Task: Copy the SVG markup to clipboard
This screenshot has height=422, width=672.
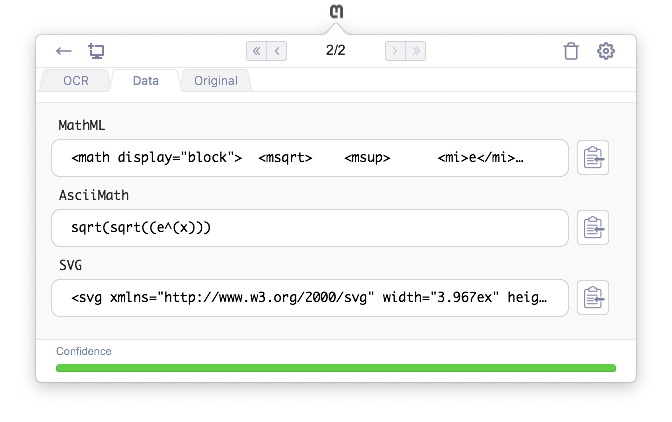Action: (593, 298)
